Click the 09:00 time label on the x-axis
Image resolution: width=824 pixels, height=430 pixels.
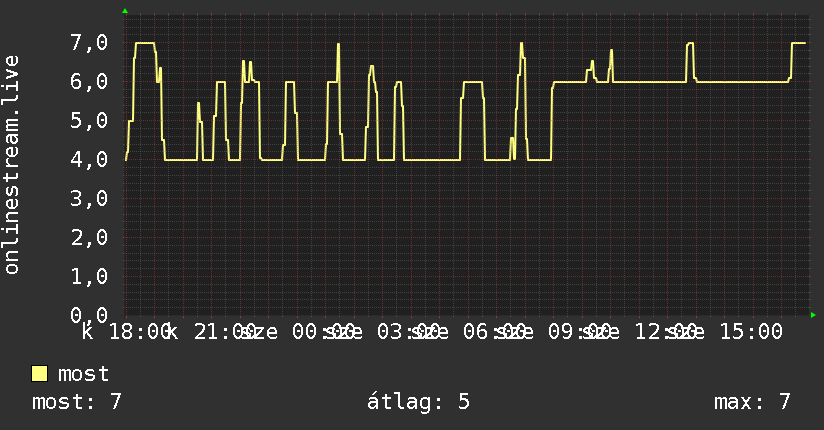[579, 332]
